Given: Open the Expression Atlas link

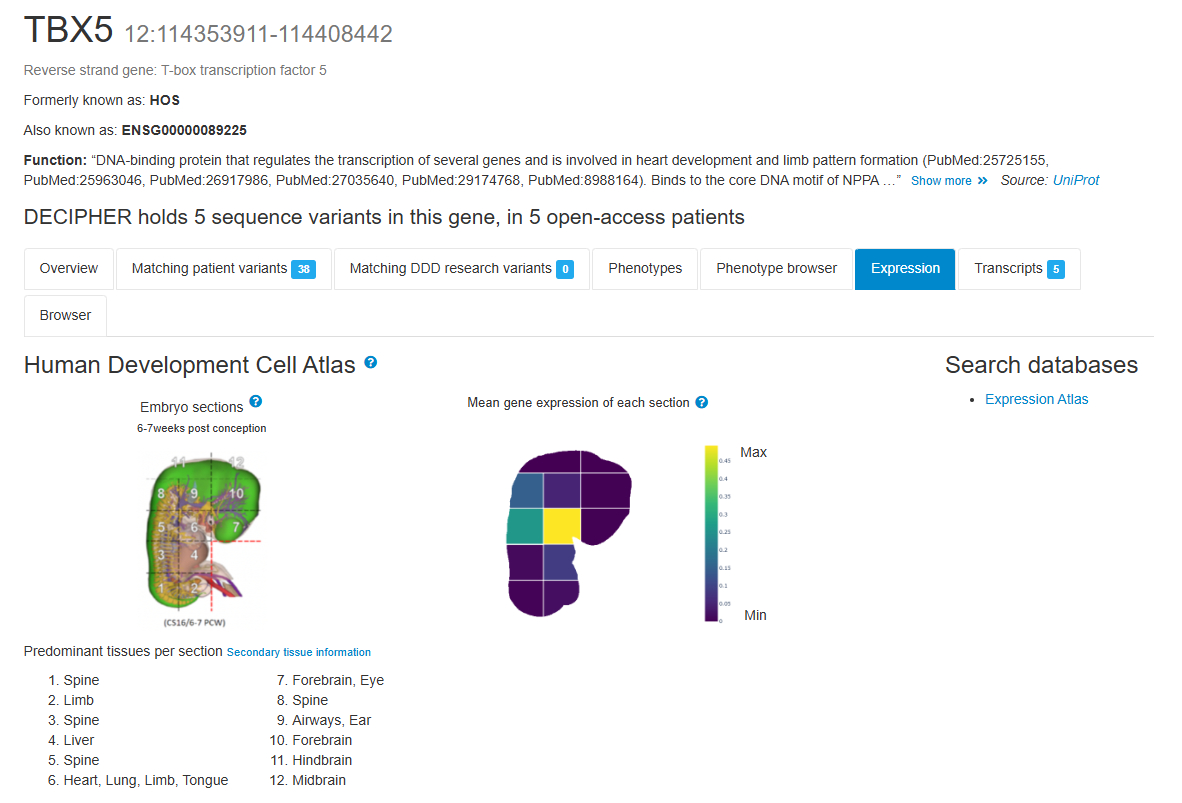Looking at the screenshot, I should click(1036, 399).
